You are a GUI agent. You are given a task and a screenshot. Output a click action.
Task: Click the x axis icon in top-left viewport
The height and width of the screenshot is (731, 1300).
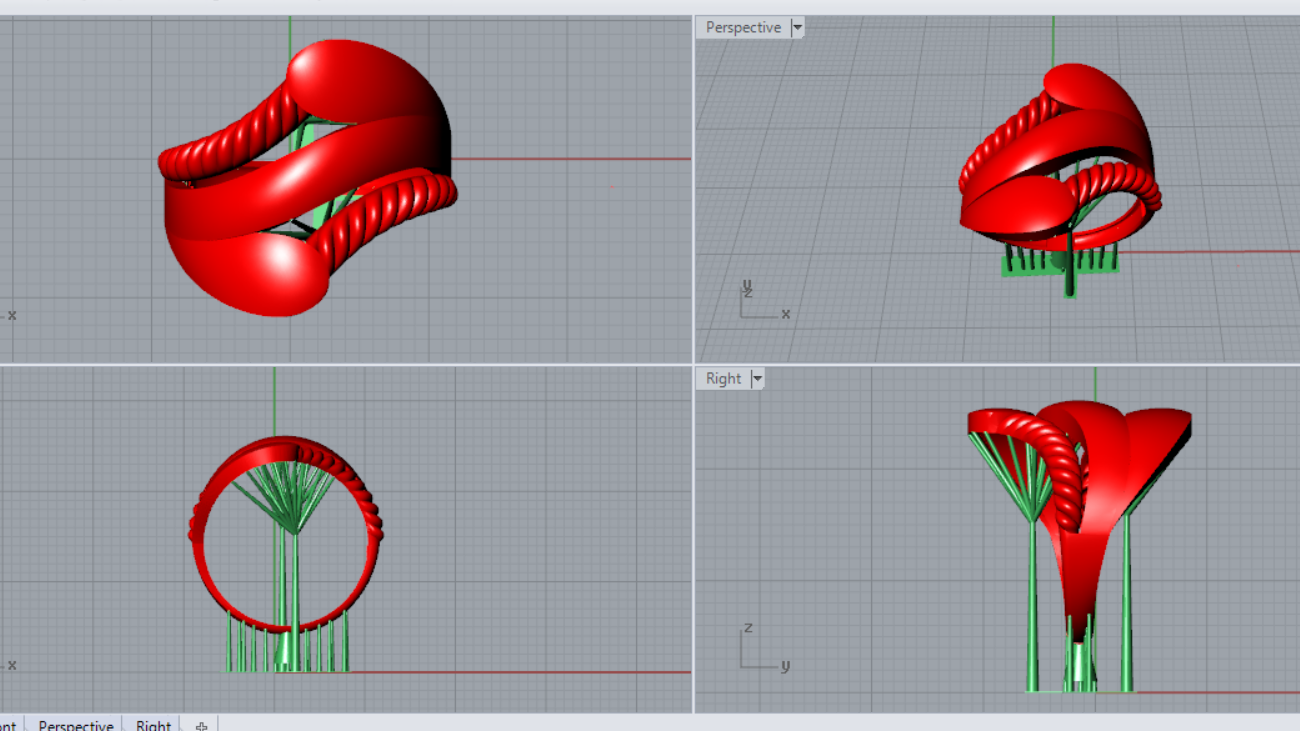click(10, 315)
